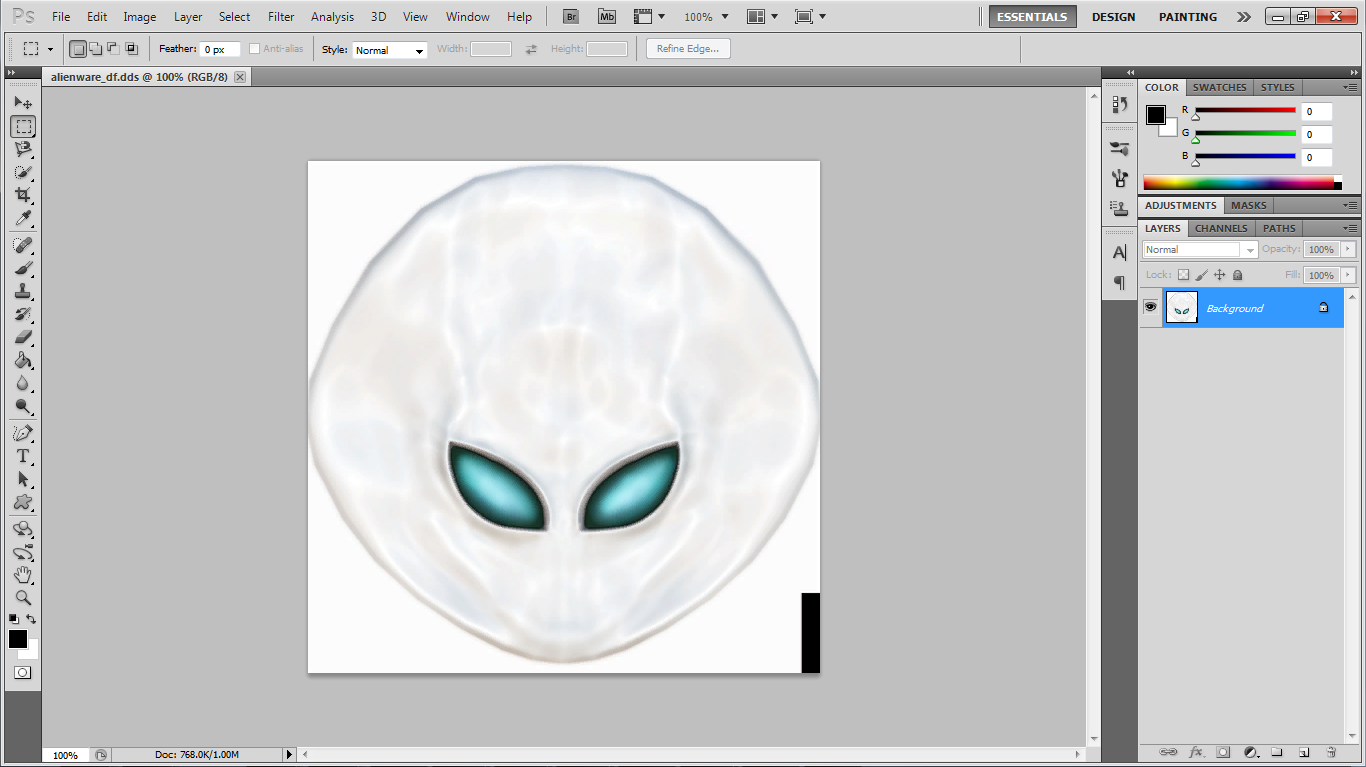The width and height of the screenshot is (1366, 767).
Task: Open the collapsed History panel icon
Action: pos(1120,104)
